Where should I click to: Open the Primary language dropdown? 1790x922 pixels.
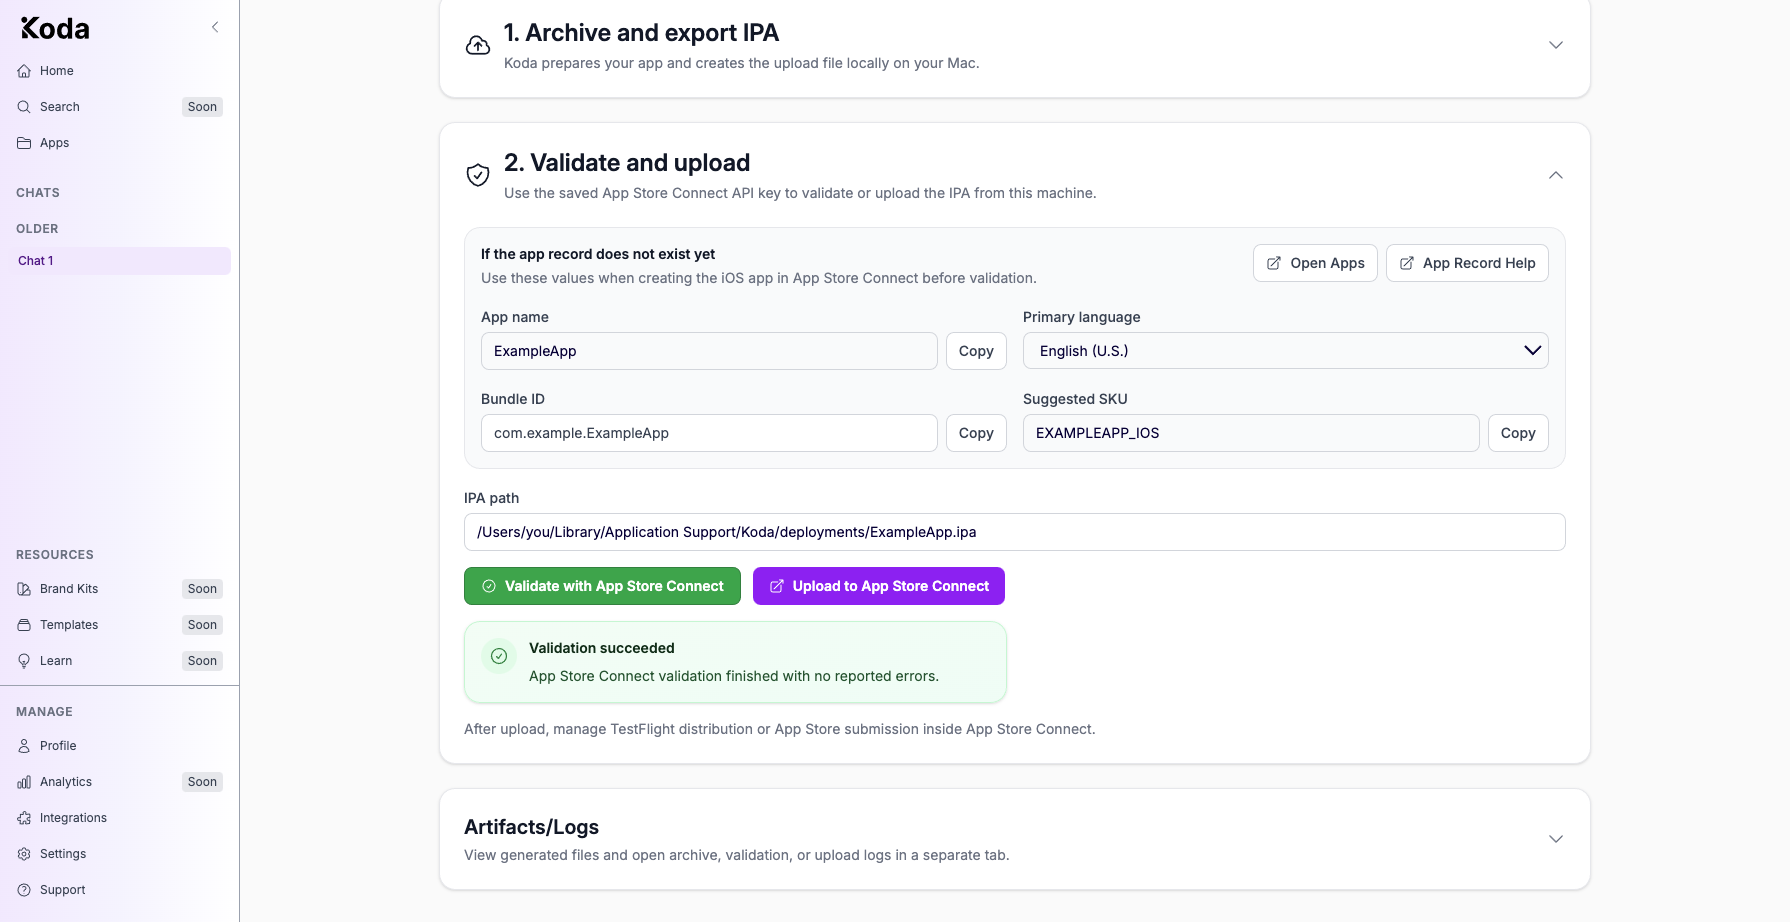tap(1285, 351)
